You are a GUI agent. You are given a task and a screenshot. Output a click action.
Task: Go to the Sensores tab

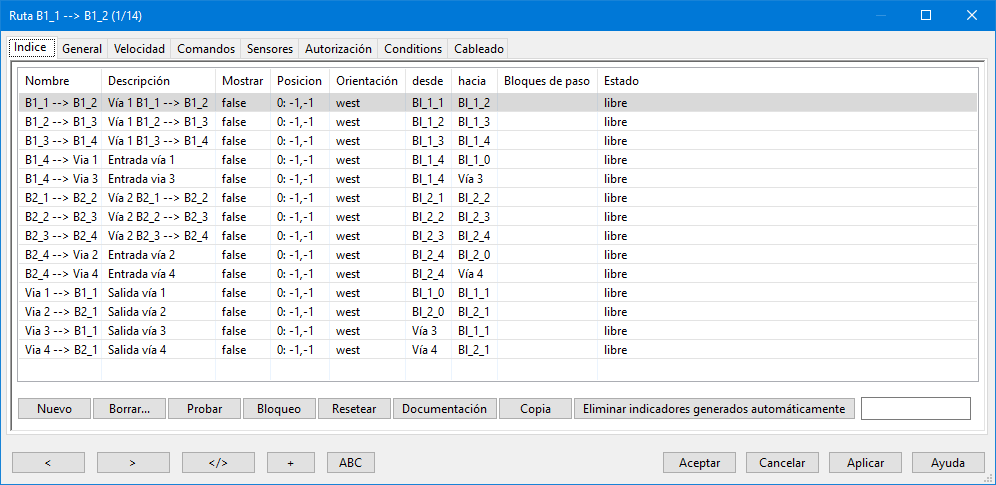click(270, 49)
